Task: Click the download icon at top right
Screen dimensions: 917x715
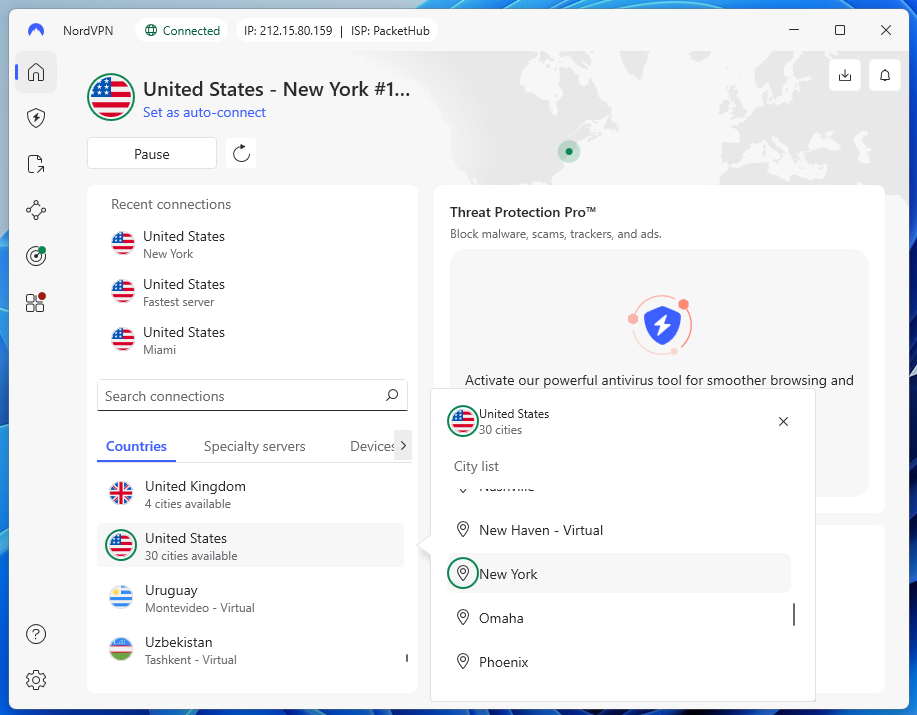Action: pyautogui.click(x=844, y=75)
